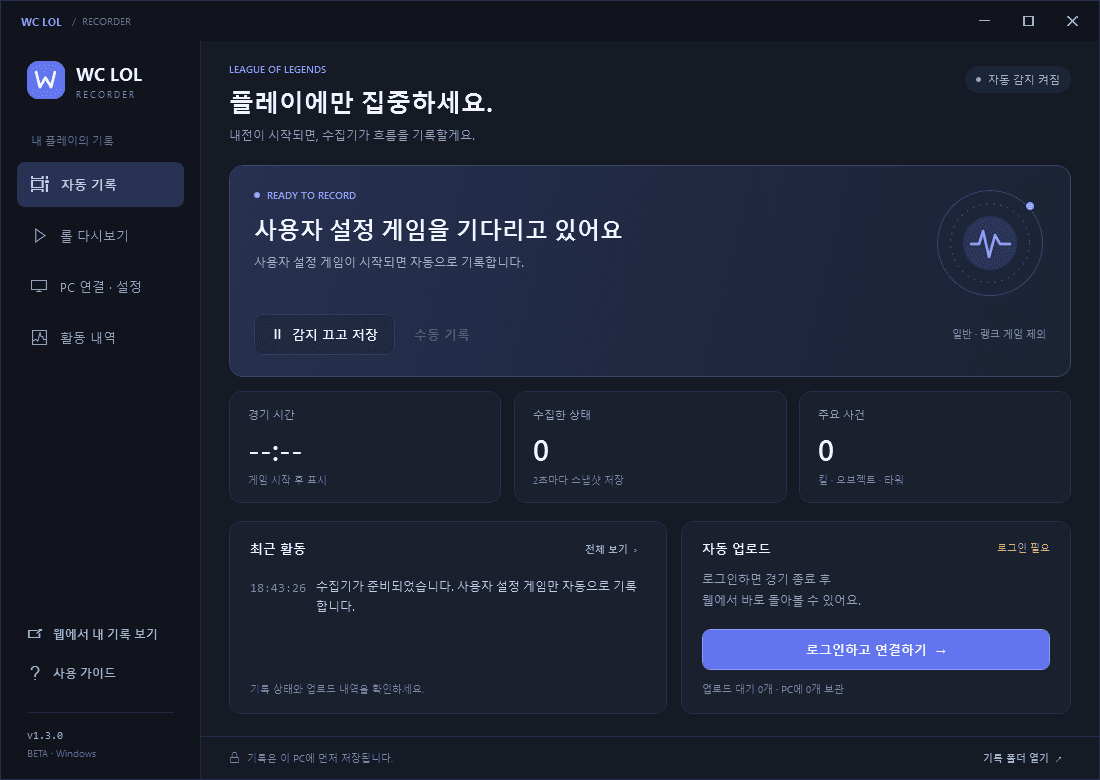1100x780 pixels.
Task: Click the 자동 감지 켜짐 status pill
Action: pyautogui.click(x=1018, y=79)
